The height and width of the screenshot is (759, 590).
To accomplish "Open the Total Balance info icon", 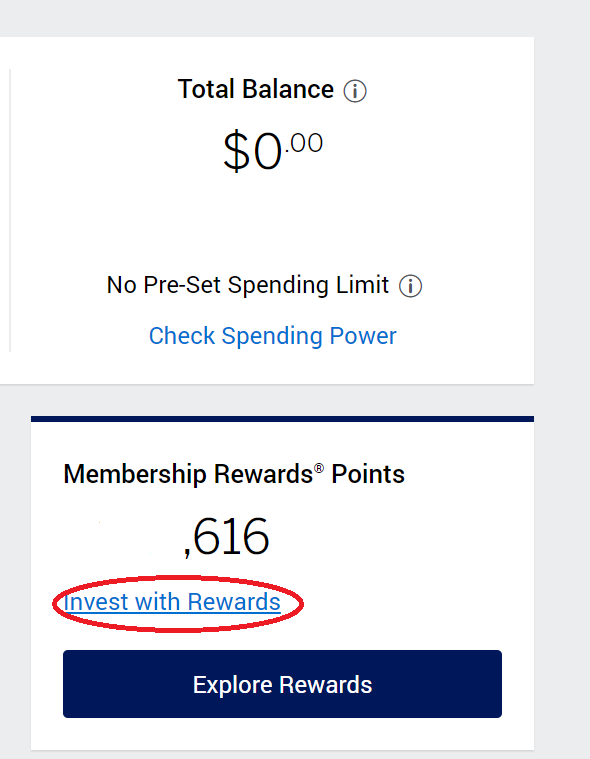I will coord(355,91).
